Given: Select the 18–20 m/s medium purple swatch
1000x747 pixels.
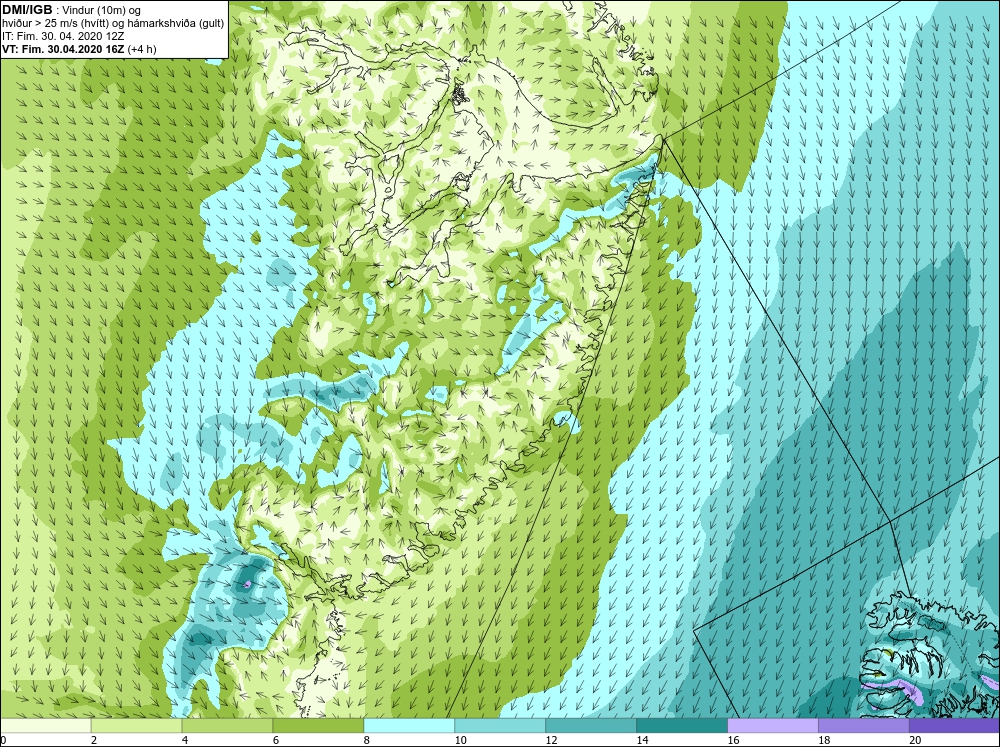Looking at the screenshot, I should (x=864, y=725).
